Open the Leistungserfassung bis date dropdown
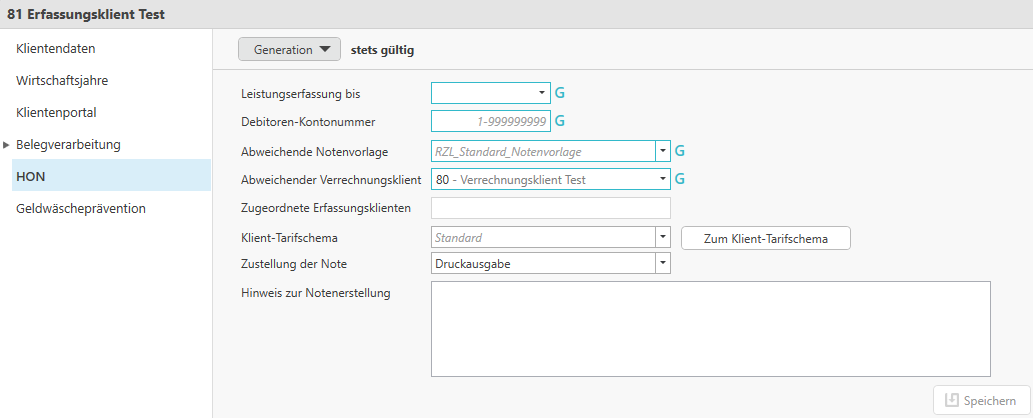This screenshot has height=418, width=1033. pyautogui.click(x=541, y=93)
